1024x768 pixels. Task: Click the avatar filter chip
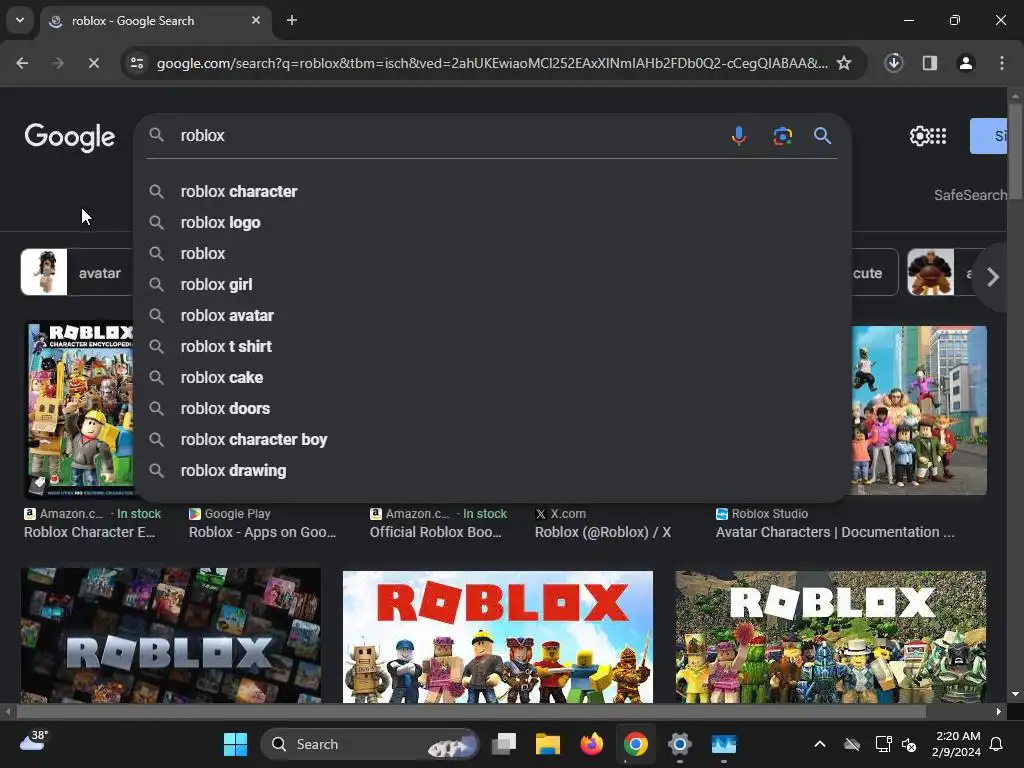point(77,272)
